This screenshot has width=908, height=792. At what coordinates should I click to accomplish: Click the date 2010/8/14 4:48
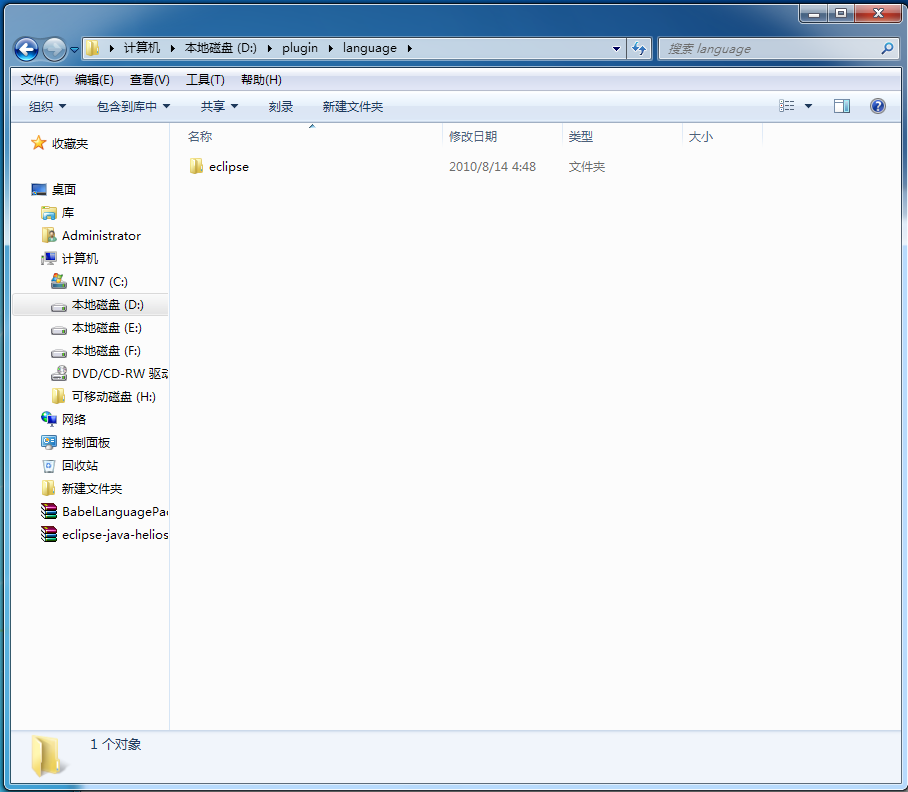coord(492,167)
